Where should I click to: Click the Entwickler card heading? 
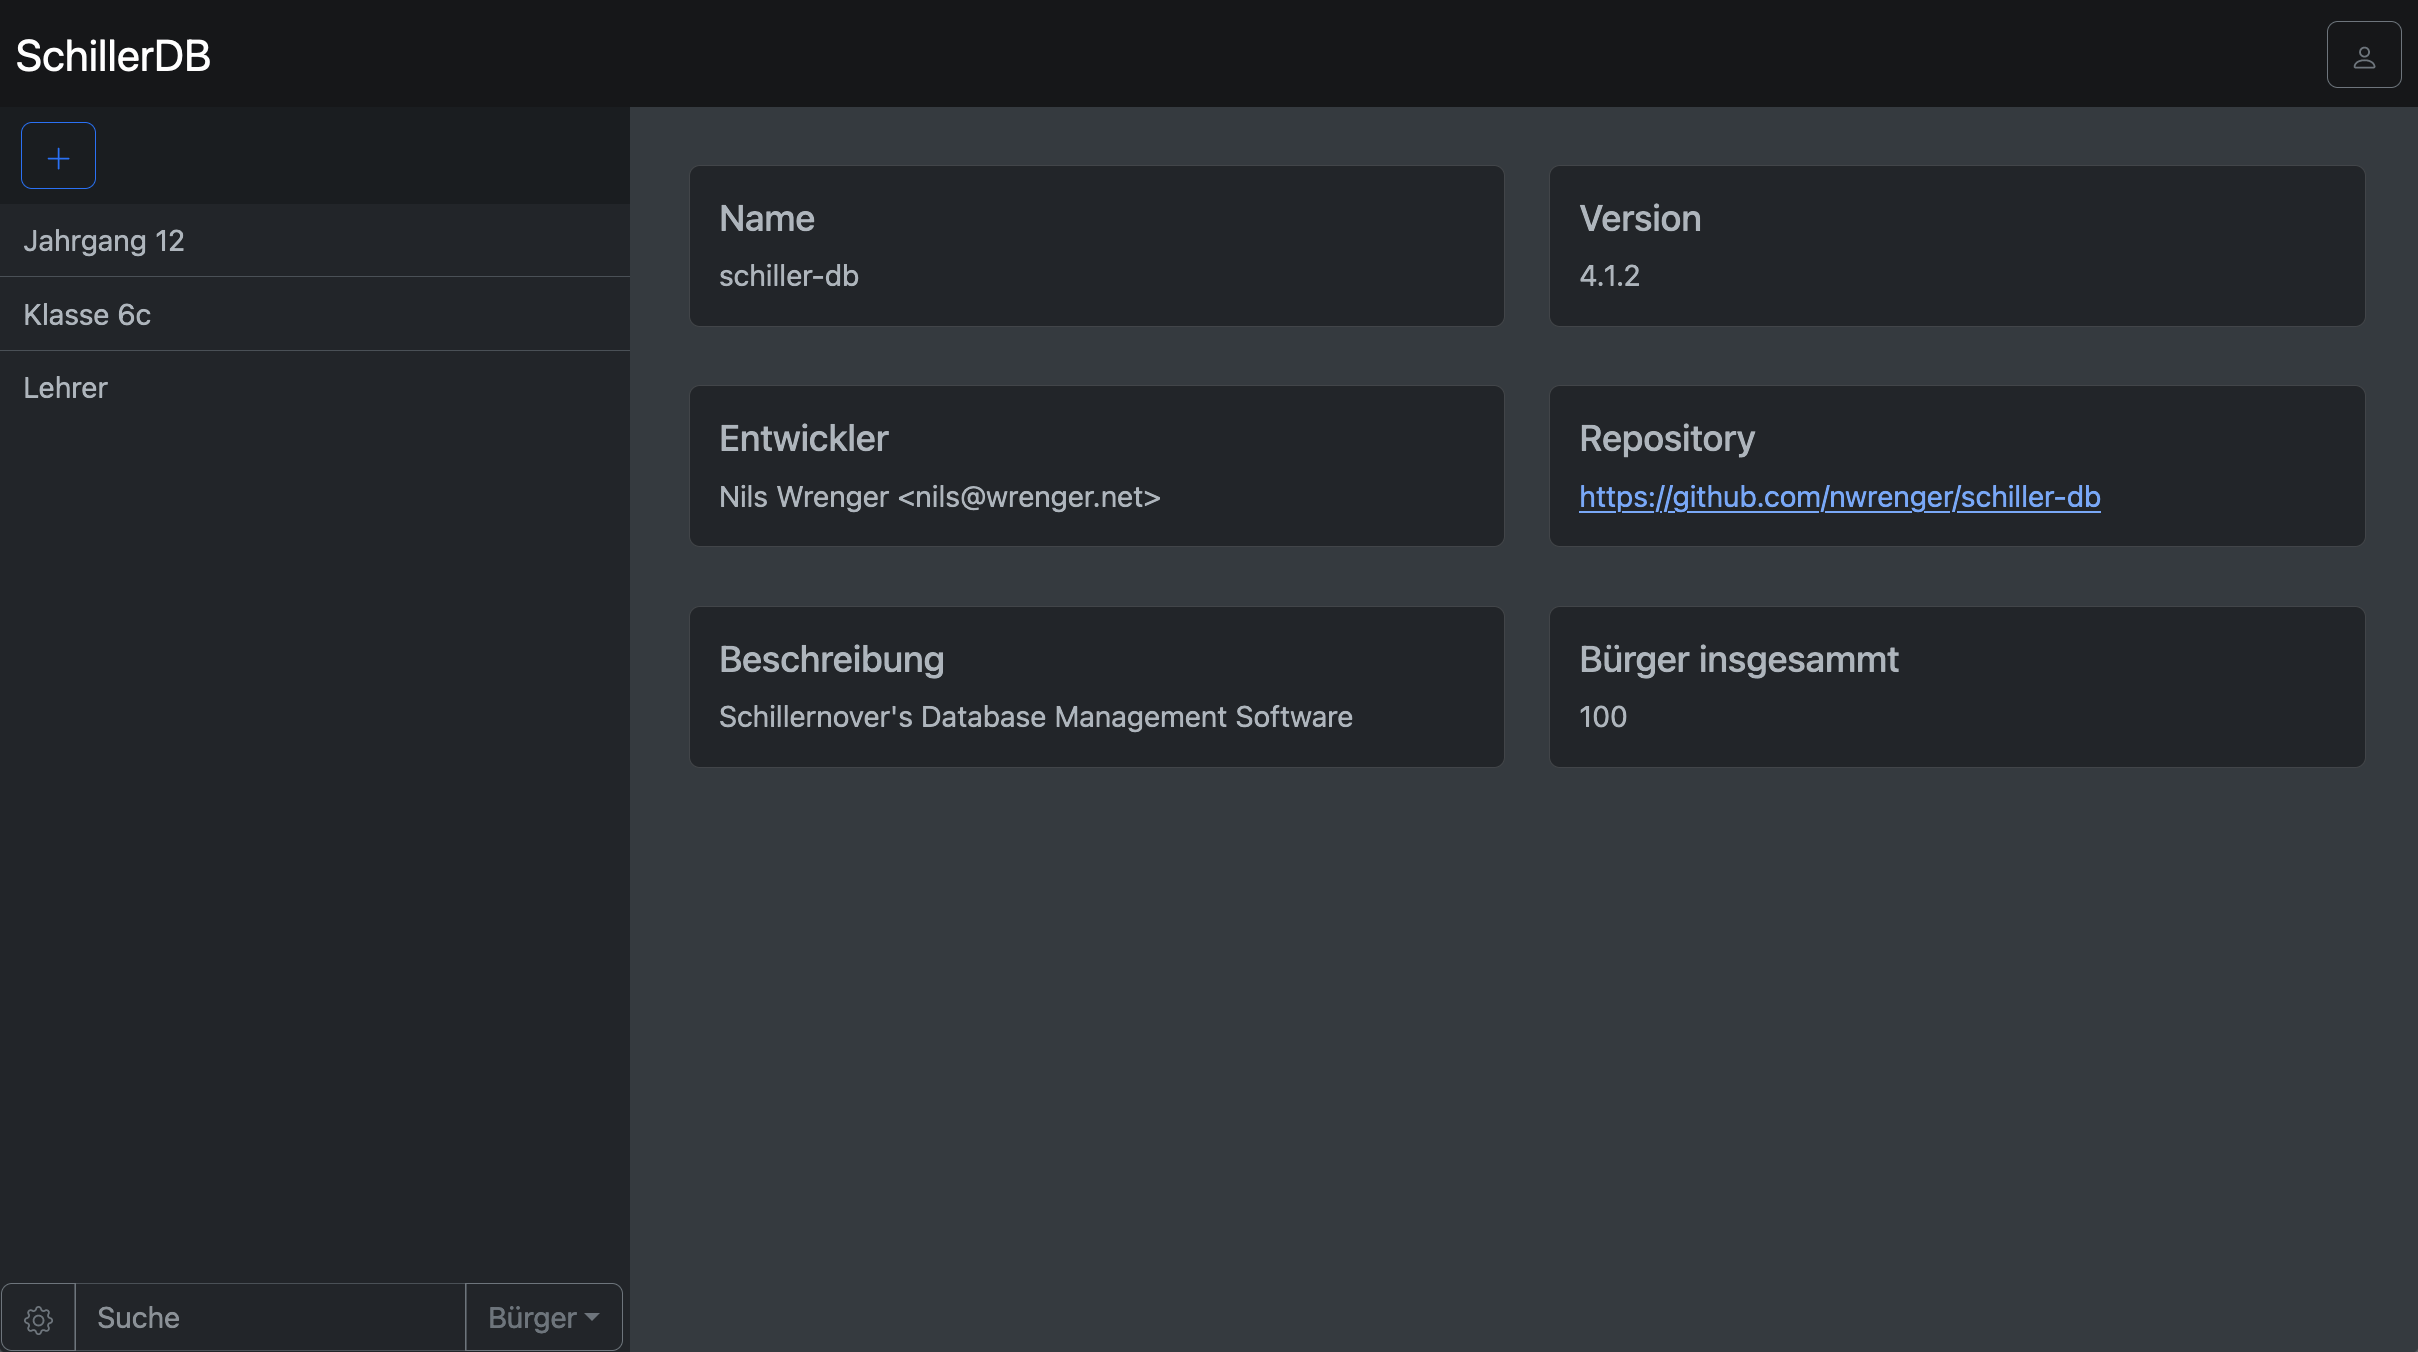tap(803, 439)
